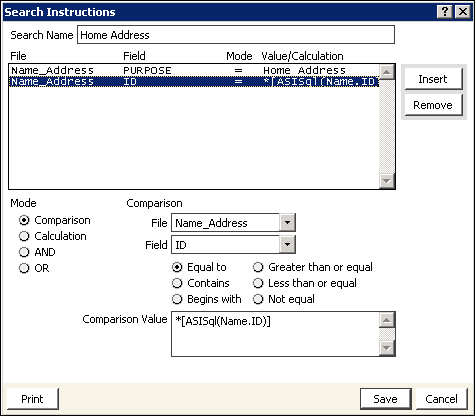Image resolution: width=475 pixels, height=416 pixels.
Task: Click the Field combo box showing ID
Action: (x=233, y=245)
